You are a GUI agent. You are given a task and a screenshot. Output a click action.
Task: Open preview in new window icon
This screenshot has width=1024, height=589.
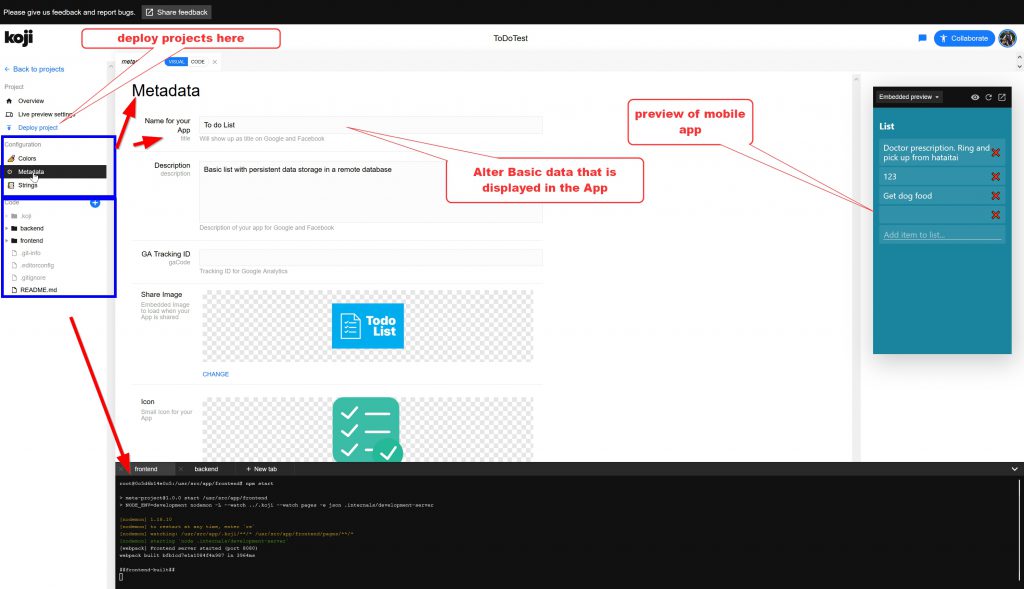click(x=1002, y=97)
